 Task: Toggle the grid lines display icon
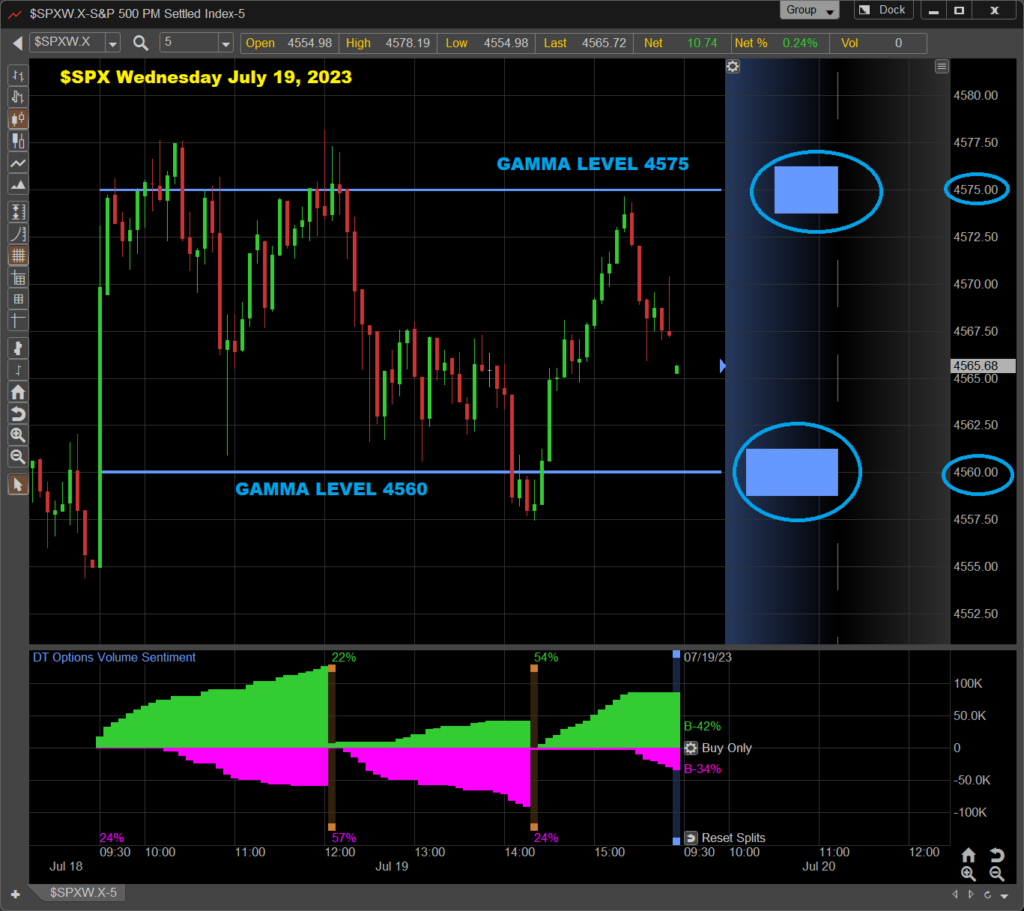[17, 255]
